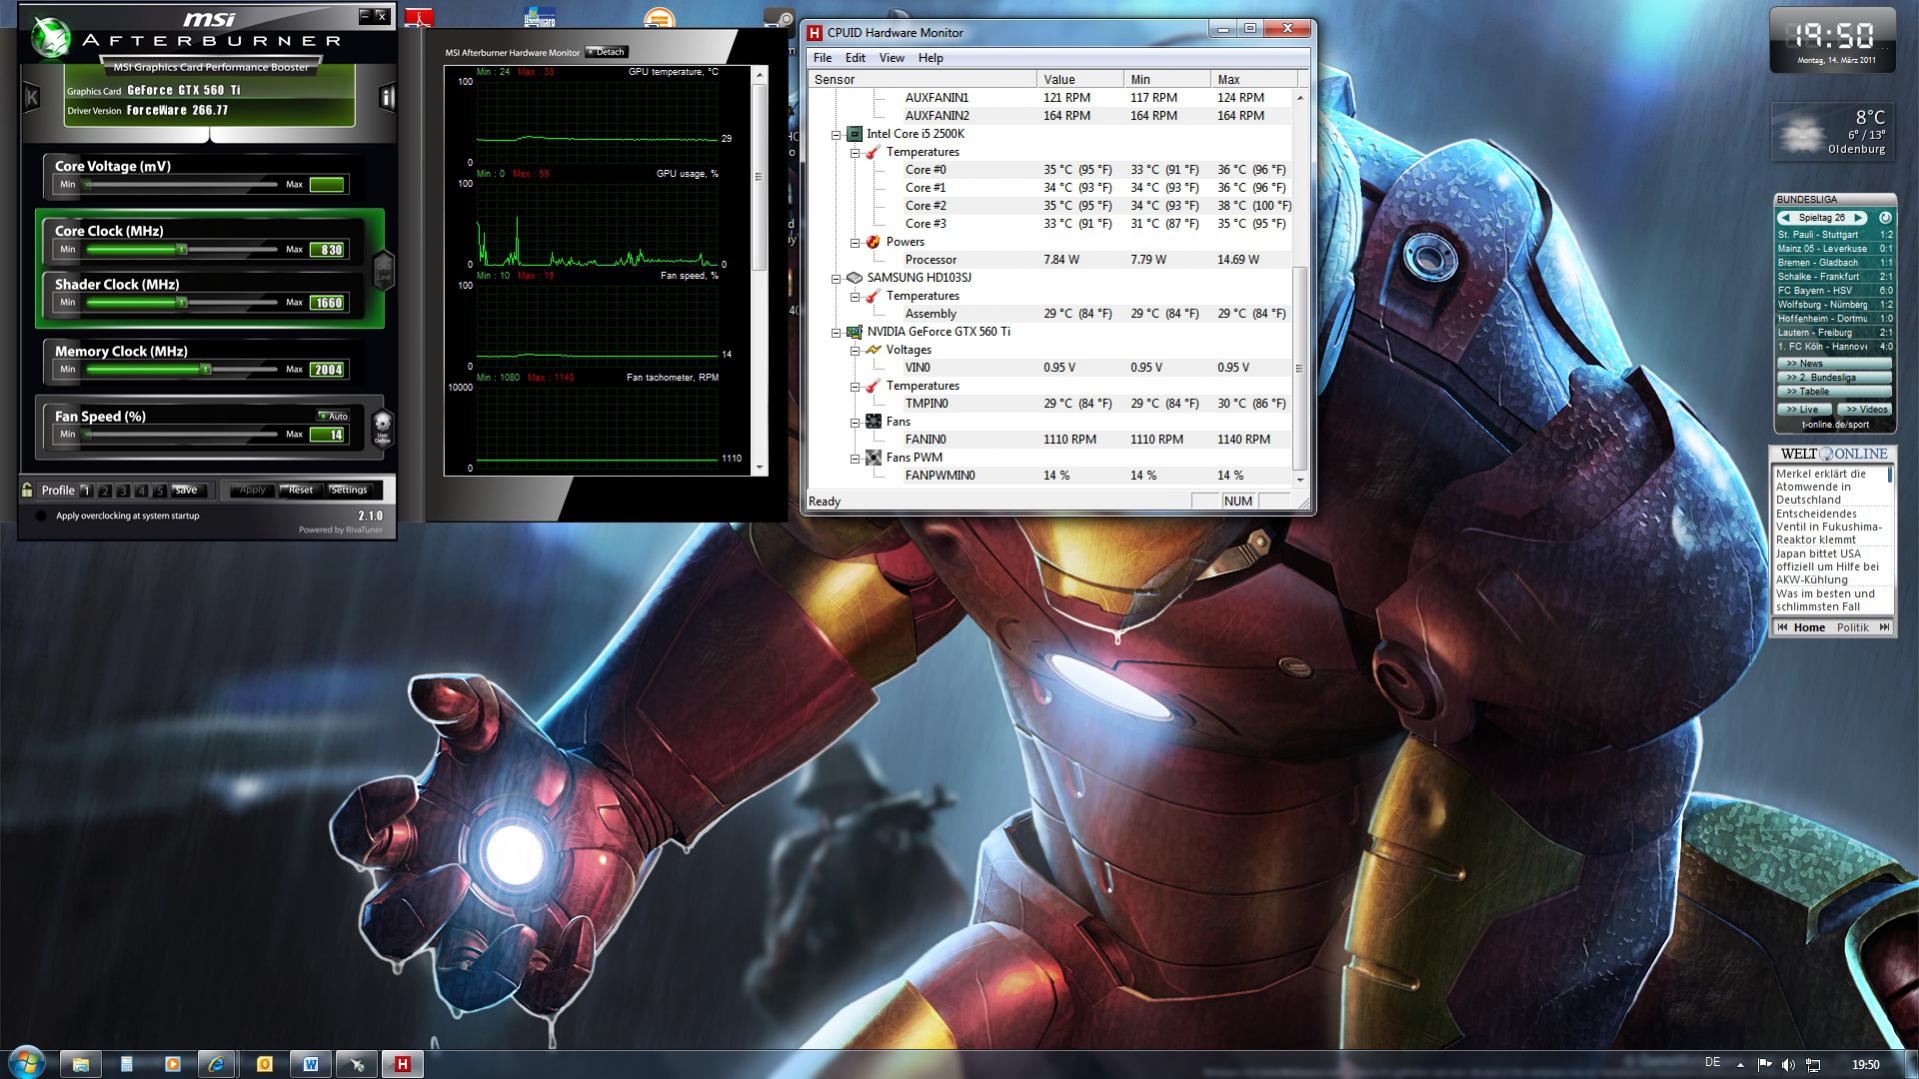The width and height of the screenshot is (1919, 1079).
Task: Open the '>> News' link in Bundesliga gadget
Action: click(1834, 363)
